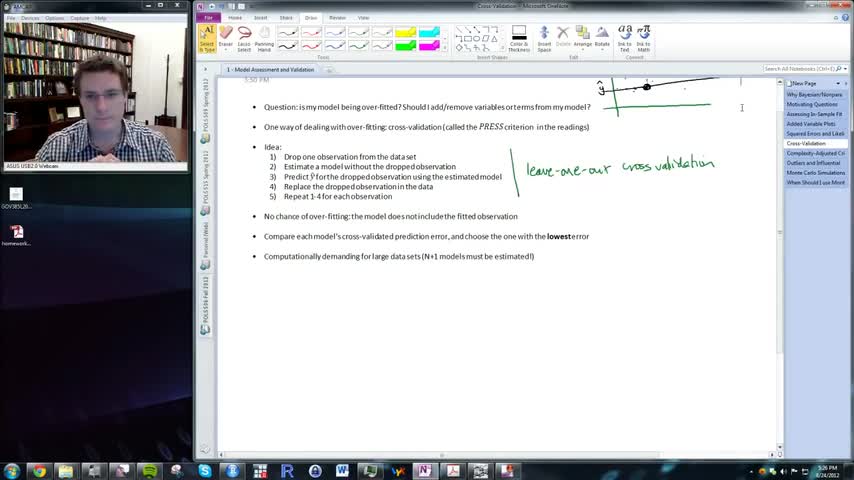The height and width of the screenshot is (480, 854).
Task: Open the New Page dropdown arrow
Action: pyautogui.click(x=838, y=83)
